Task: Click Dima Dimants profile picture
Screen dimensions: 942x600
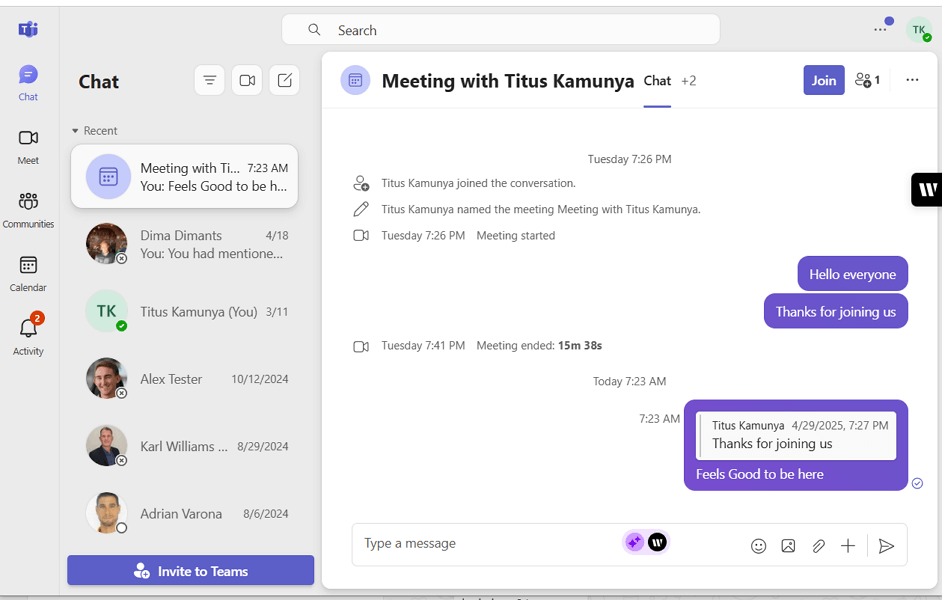Action: pos(106,243)
